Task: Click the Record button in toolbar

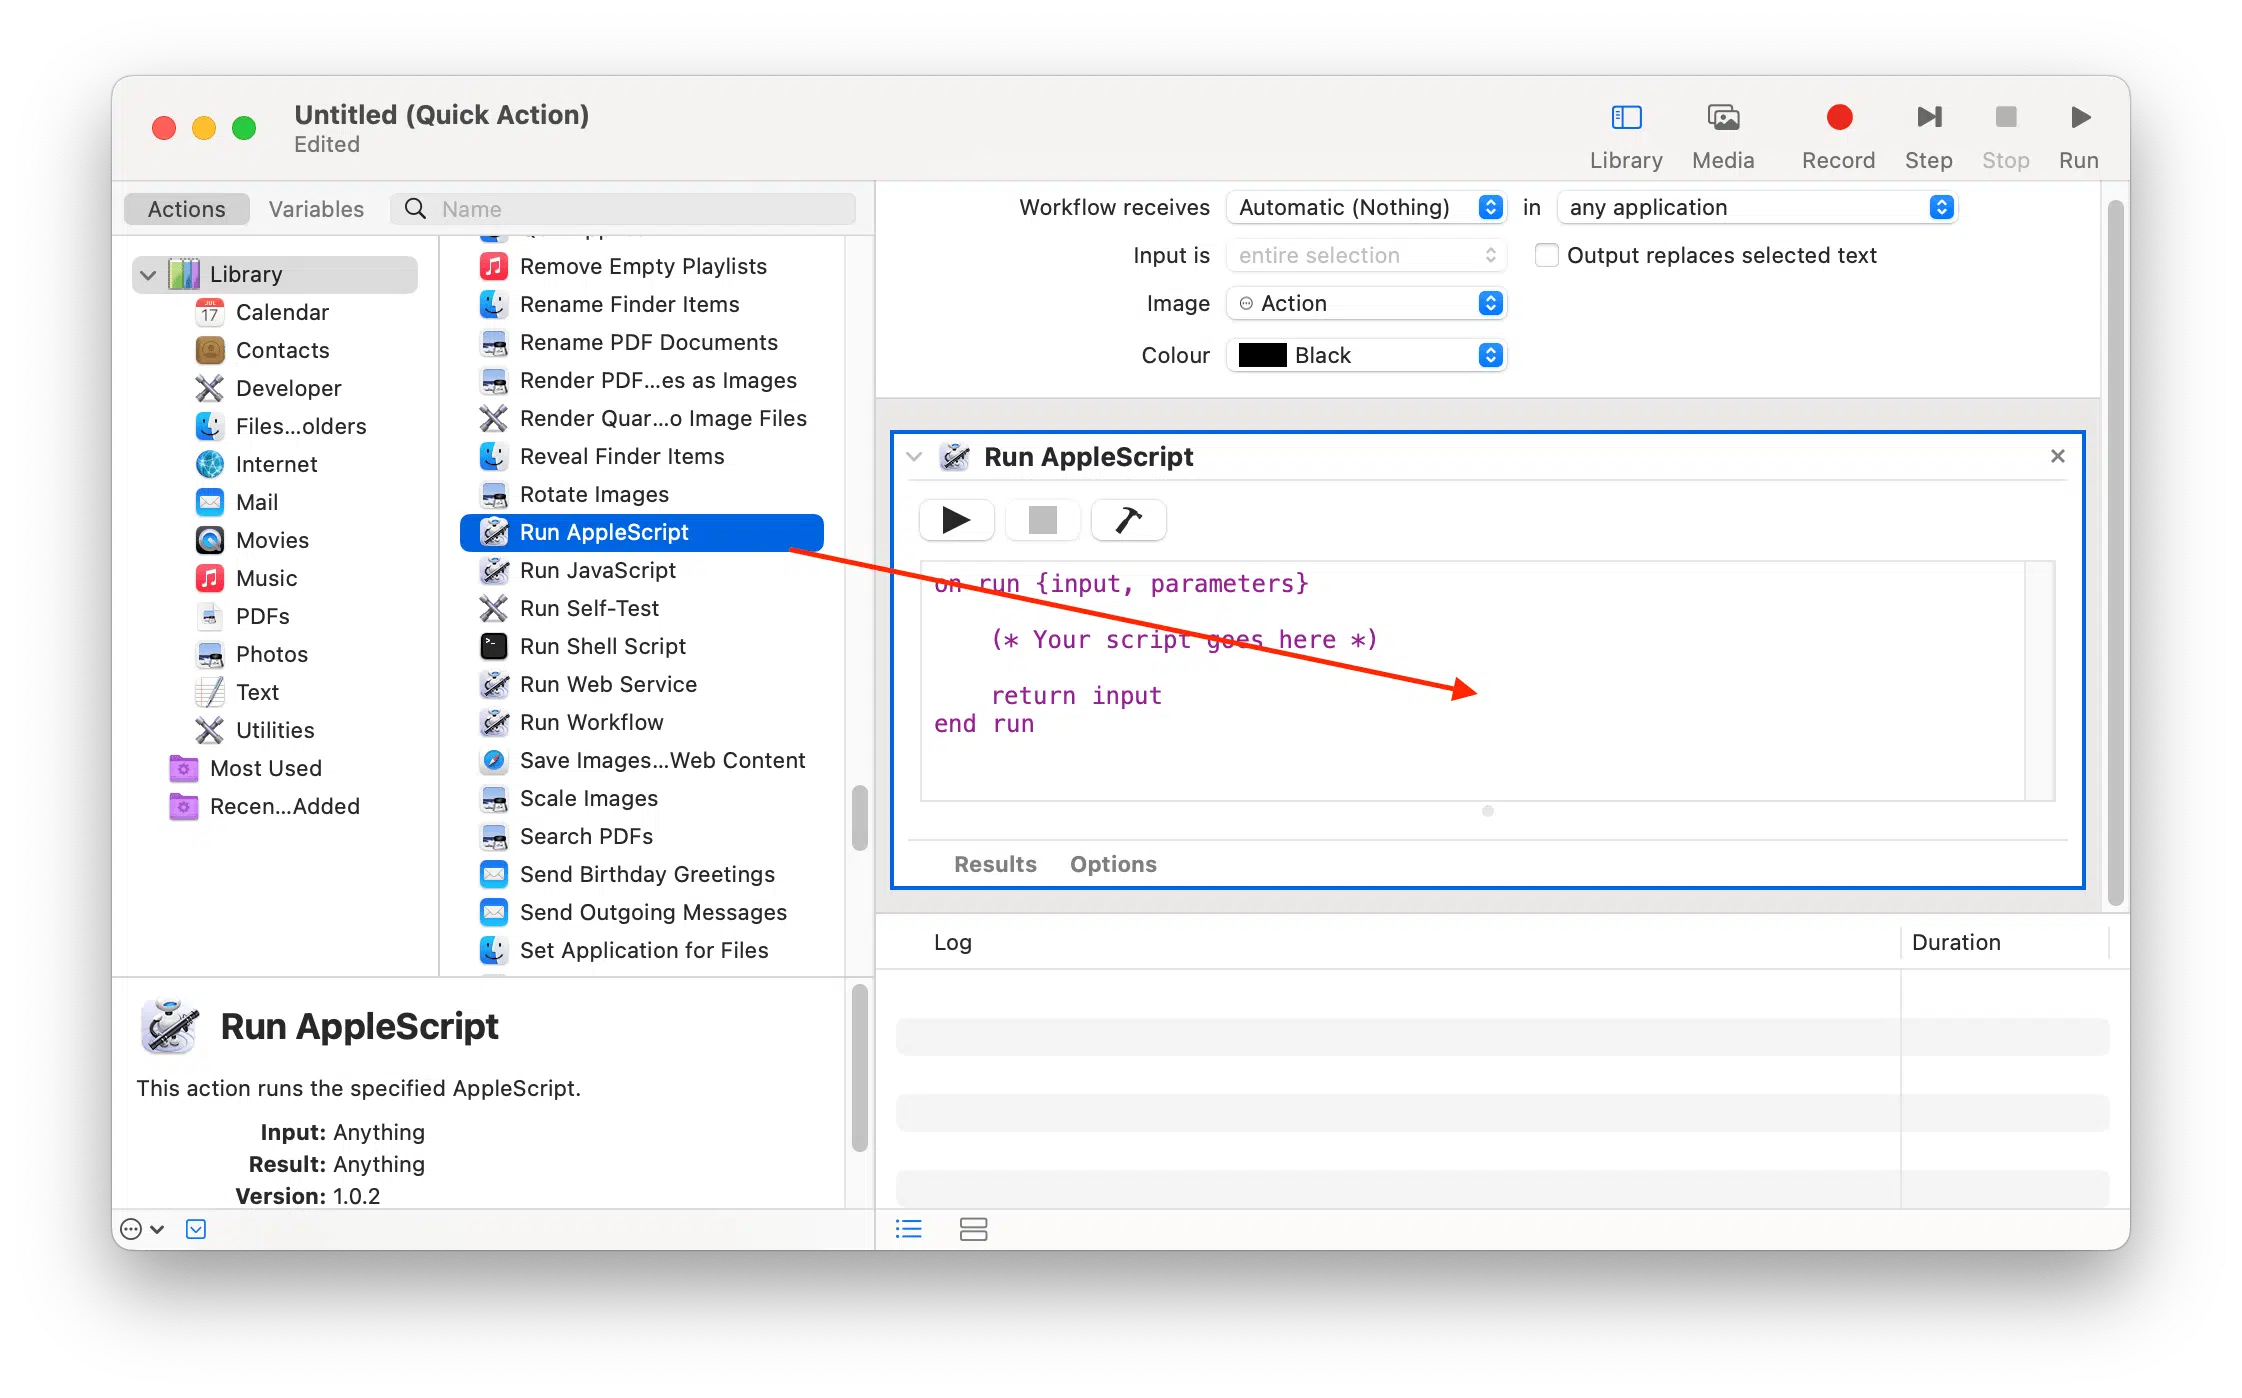Action: (1838, 118)
